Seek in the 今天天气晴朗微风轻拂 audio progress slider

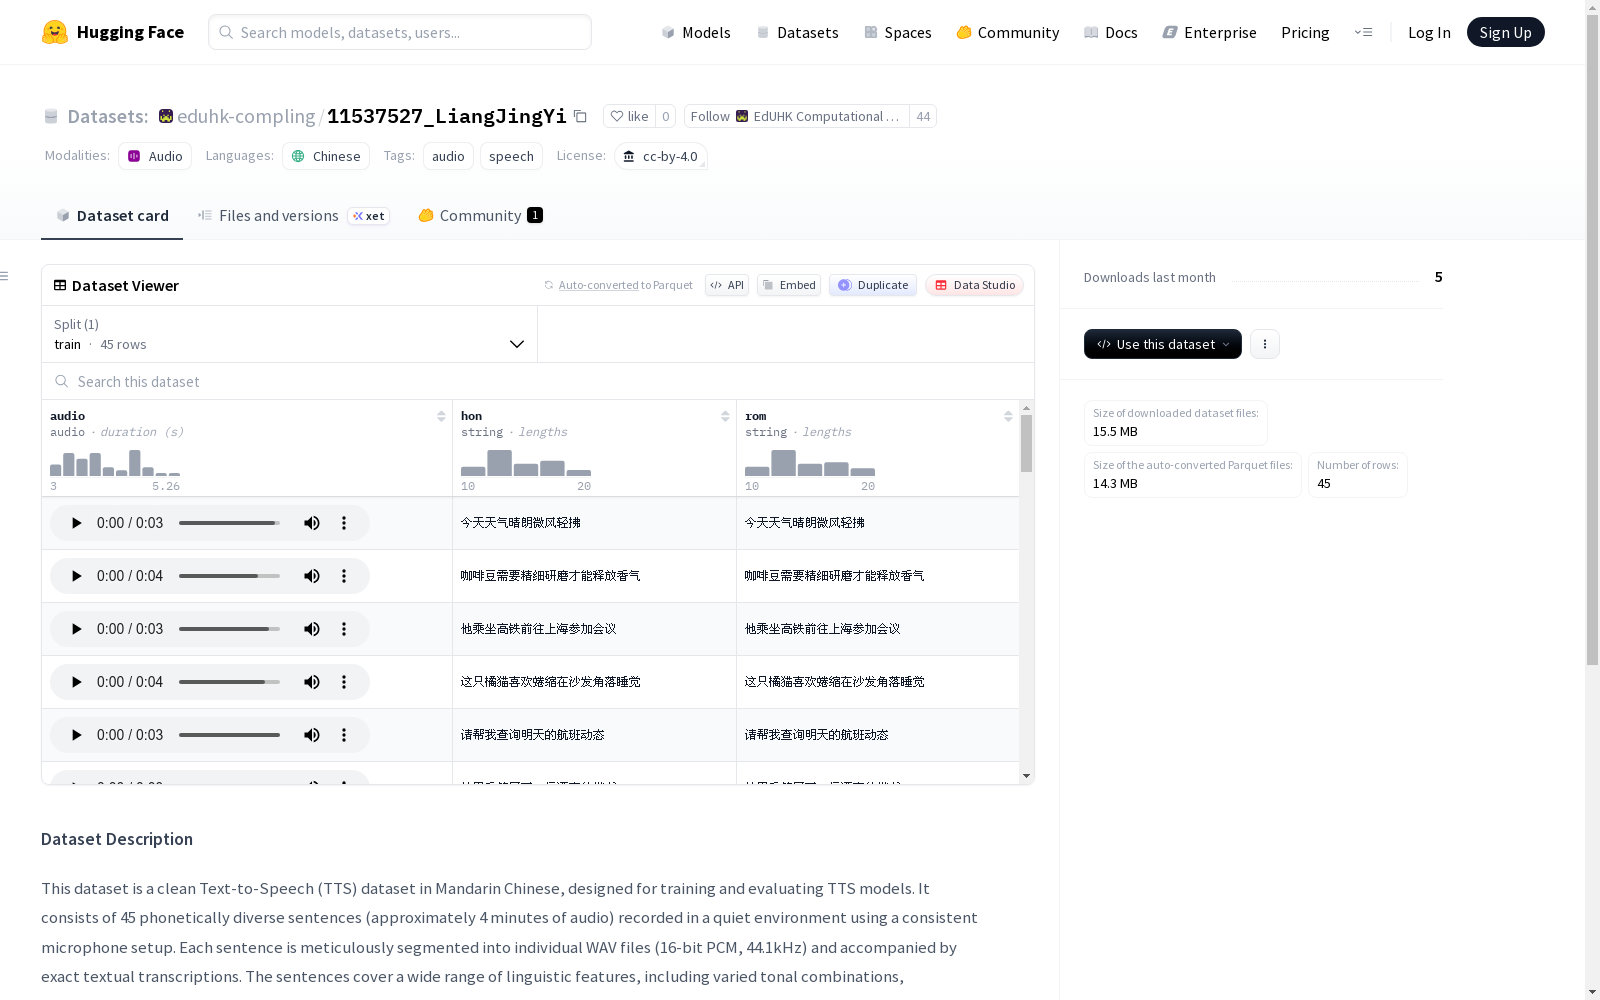click(x=229, y=523)
